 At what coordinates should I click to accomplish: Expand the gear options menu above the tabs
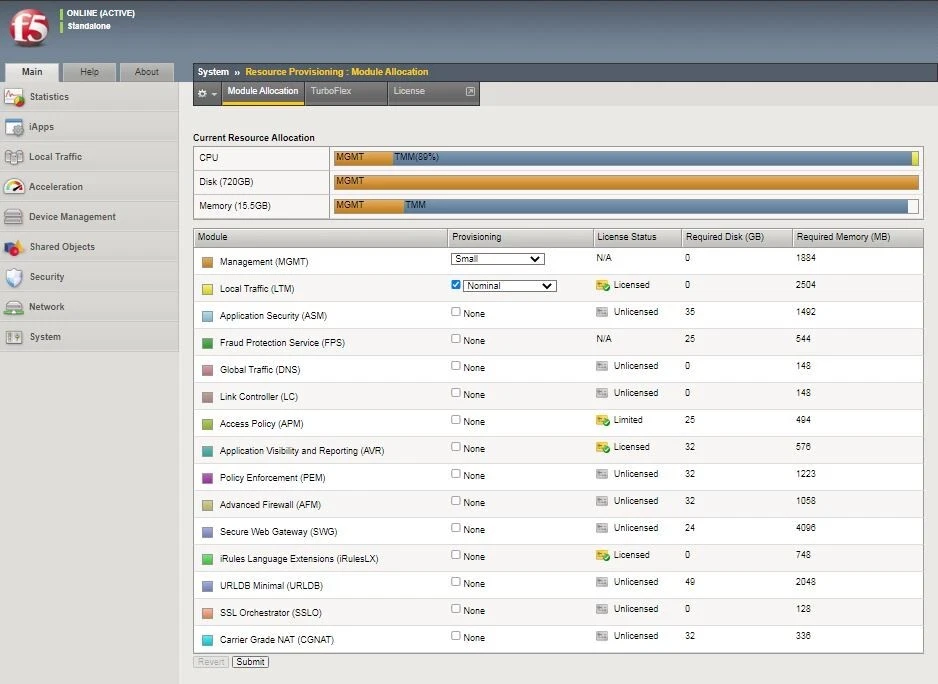207,91
